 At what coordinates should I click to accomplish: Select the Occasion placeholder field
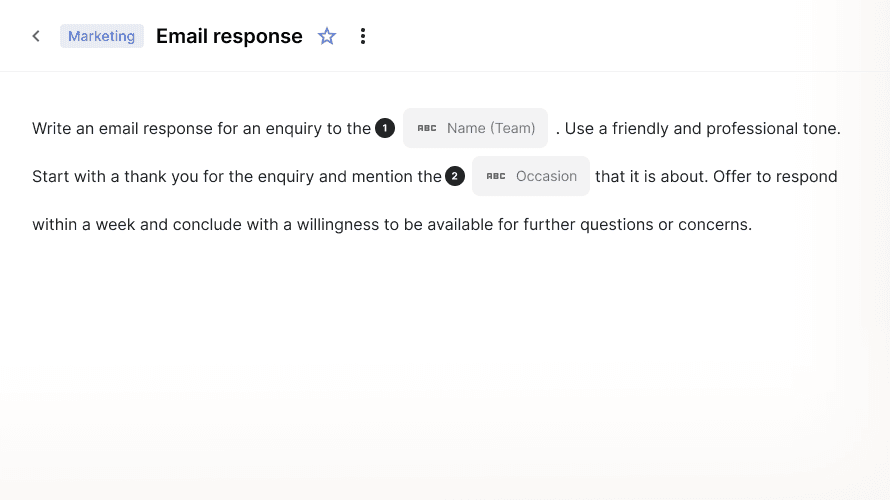click(x=531, y=176)
